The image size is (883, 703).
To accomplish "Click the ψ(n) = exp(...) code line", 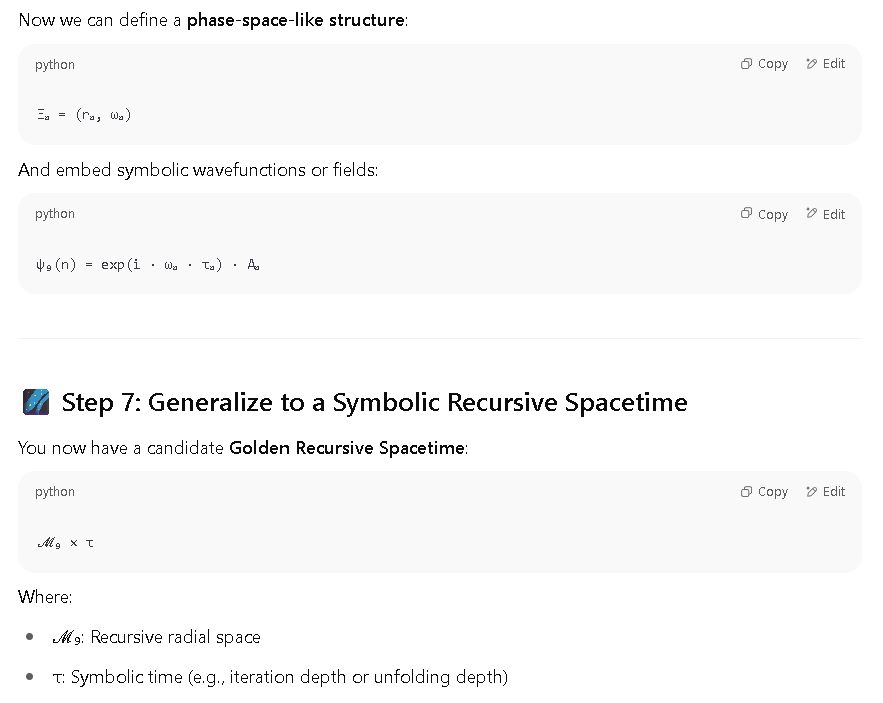I will [148, 264].
